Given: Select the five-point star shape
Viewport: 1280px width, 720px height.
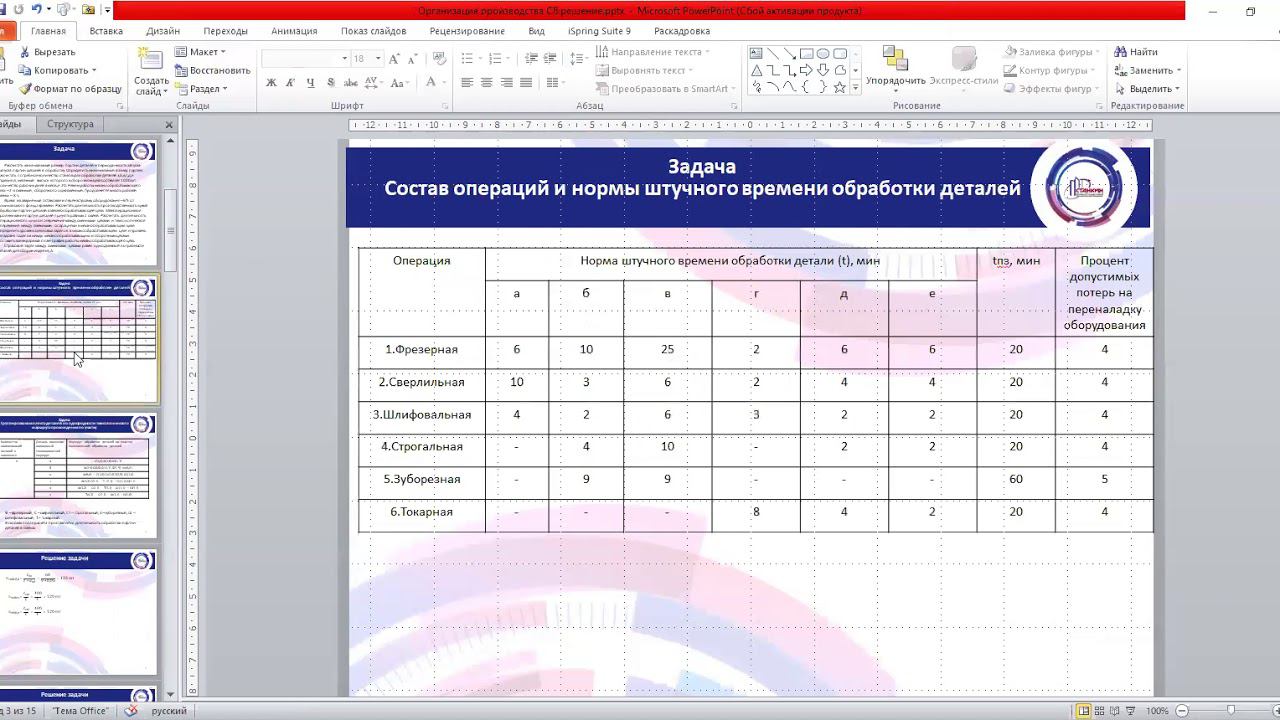Looking at the screenshot, I should (x=839, y=87).
